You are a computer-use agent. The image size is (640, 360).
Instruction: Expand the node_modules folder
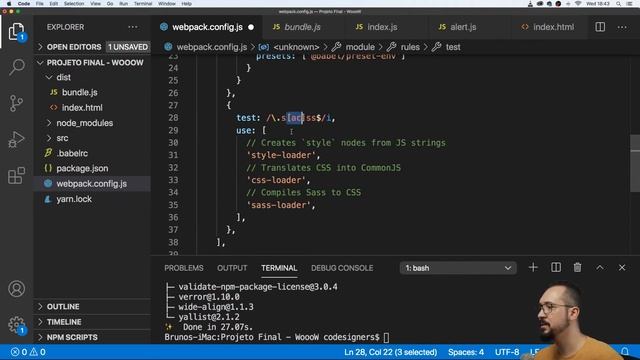click(92, 123)
